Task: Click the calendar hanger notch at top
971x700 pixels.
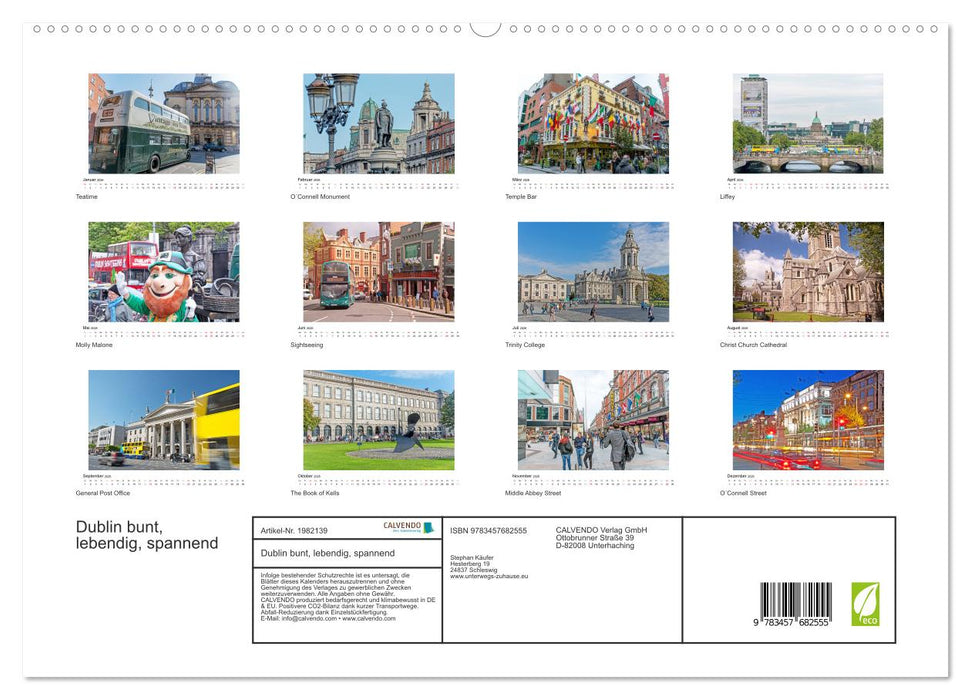Action: tap(485, 28)
